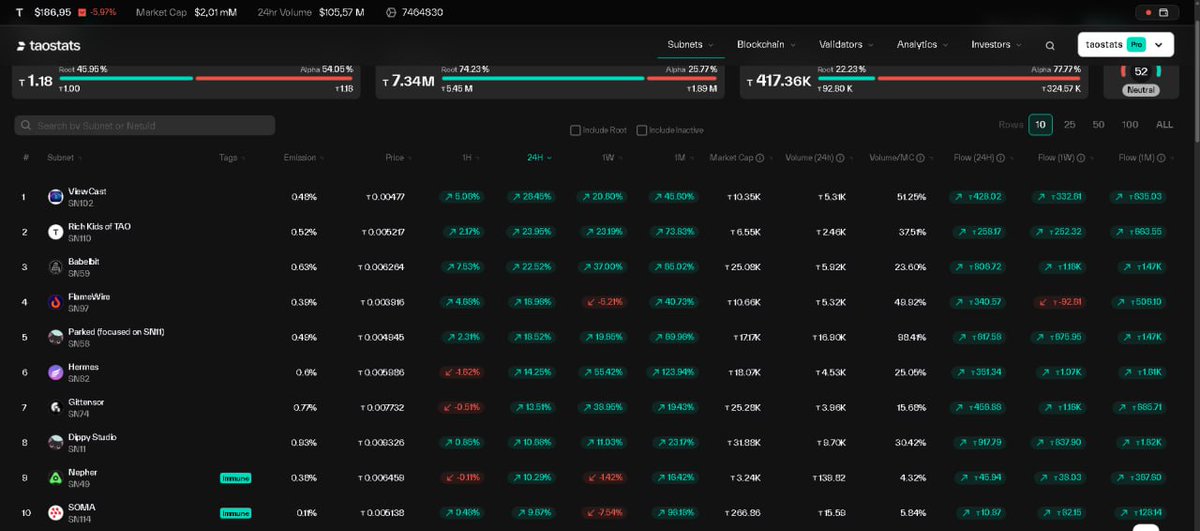This screenshot has width=1200, height=531.
Task: Click Parked Volume/MC value 98.41%
Action: tap(911, 337)
